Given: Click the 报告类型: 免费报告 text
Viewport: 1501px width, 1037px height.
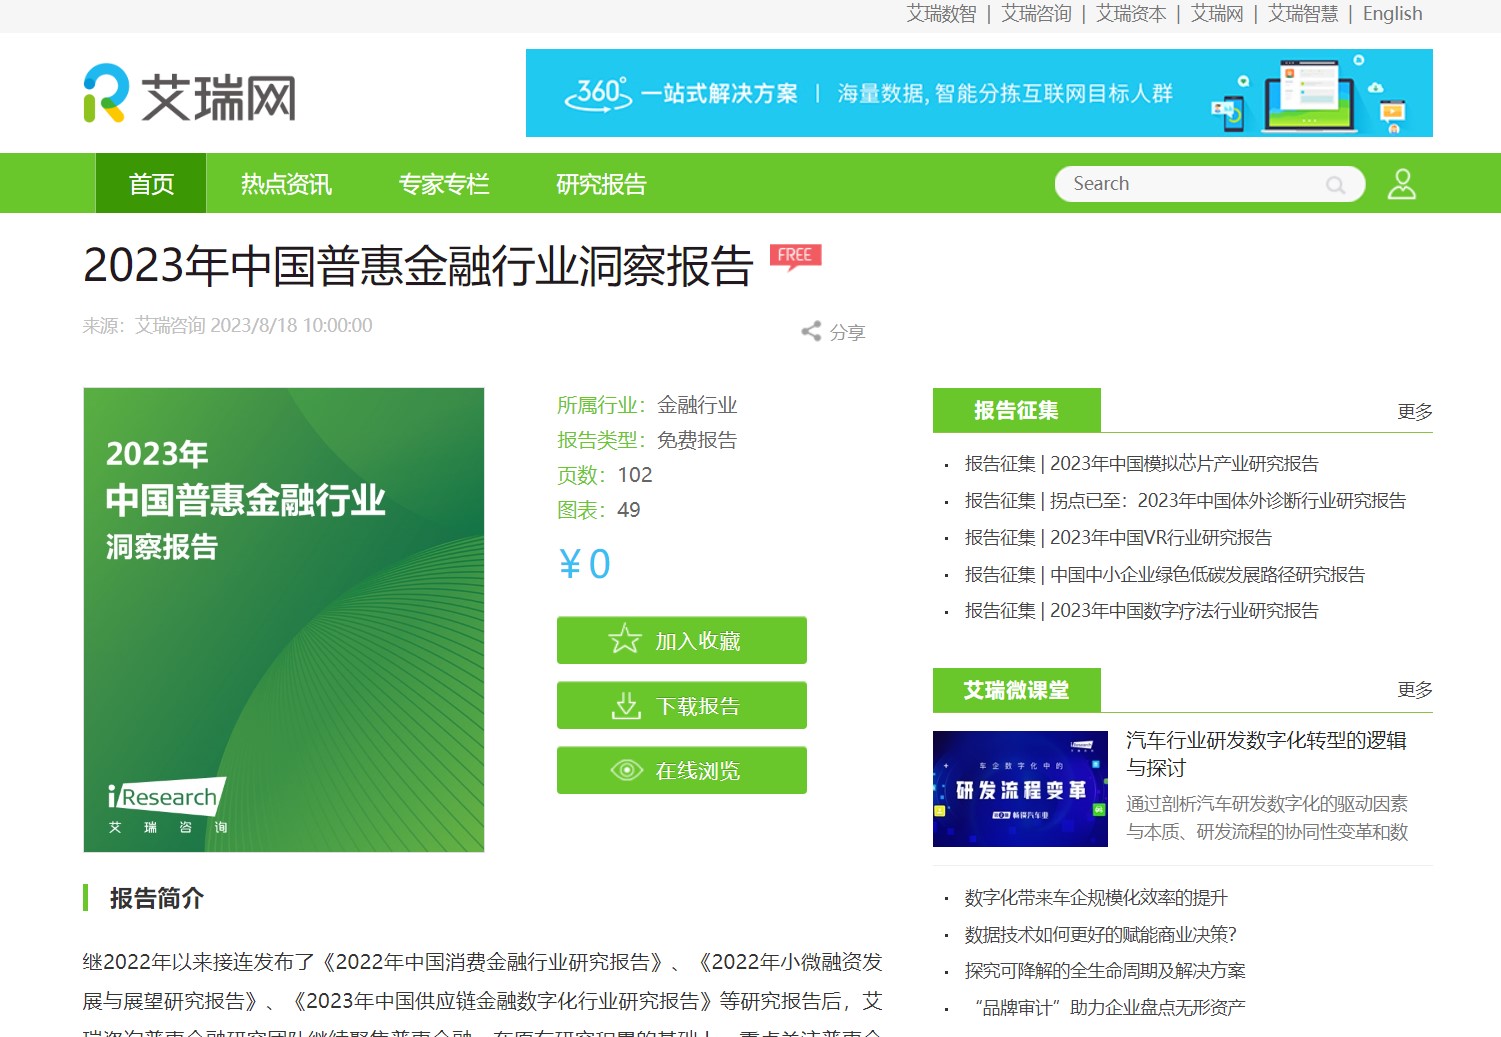Looking at the screenshot, I should point(647,440).
